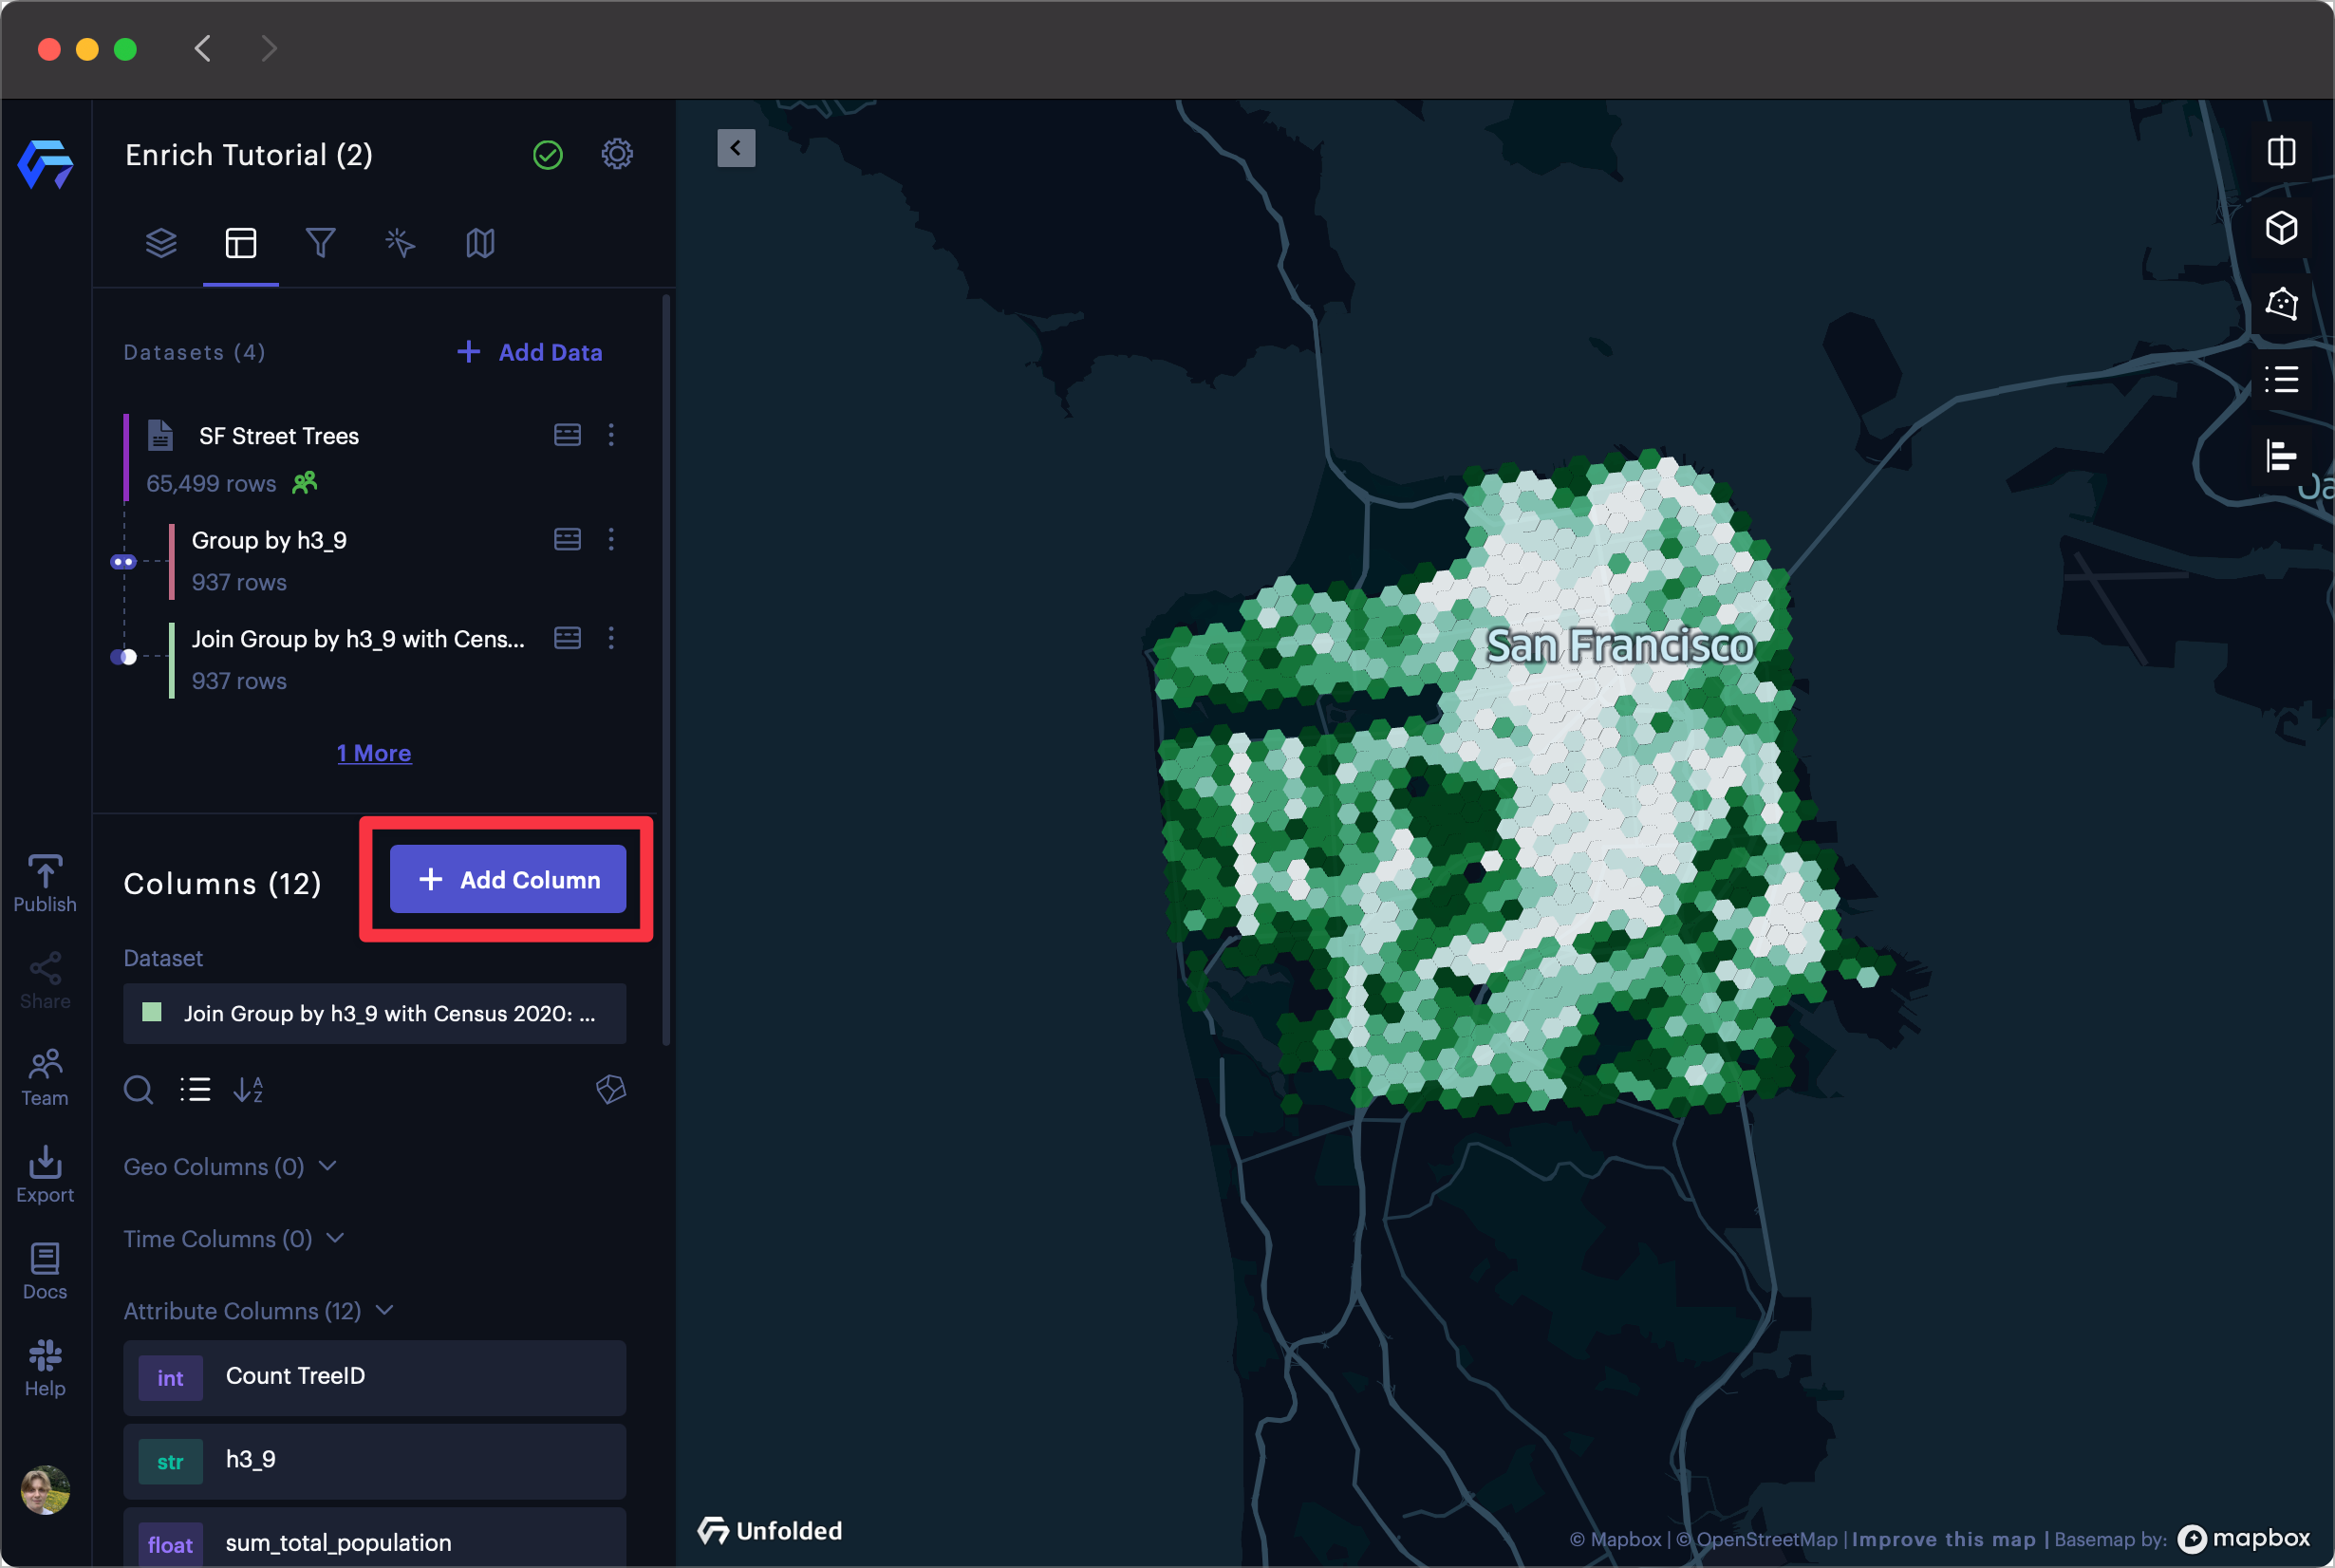Image resolution: width=2335 pixels, height=1568 pixels.
Task: Toggle Group by h3_9 operation switch
Action: pyautogui.click(x=123, y=562)
